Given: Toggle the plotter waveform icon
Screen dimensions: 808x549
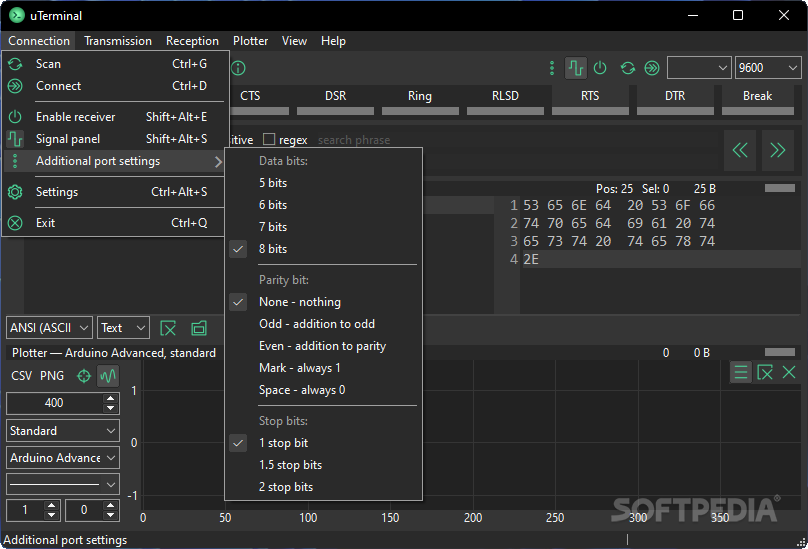Looking at the screenshot, I should click(108, 376).
